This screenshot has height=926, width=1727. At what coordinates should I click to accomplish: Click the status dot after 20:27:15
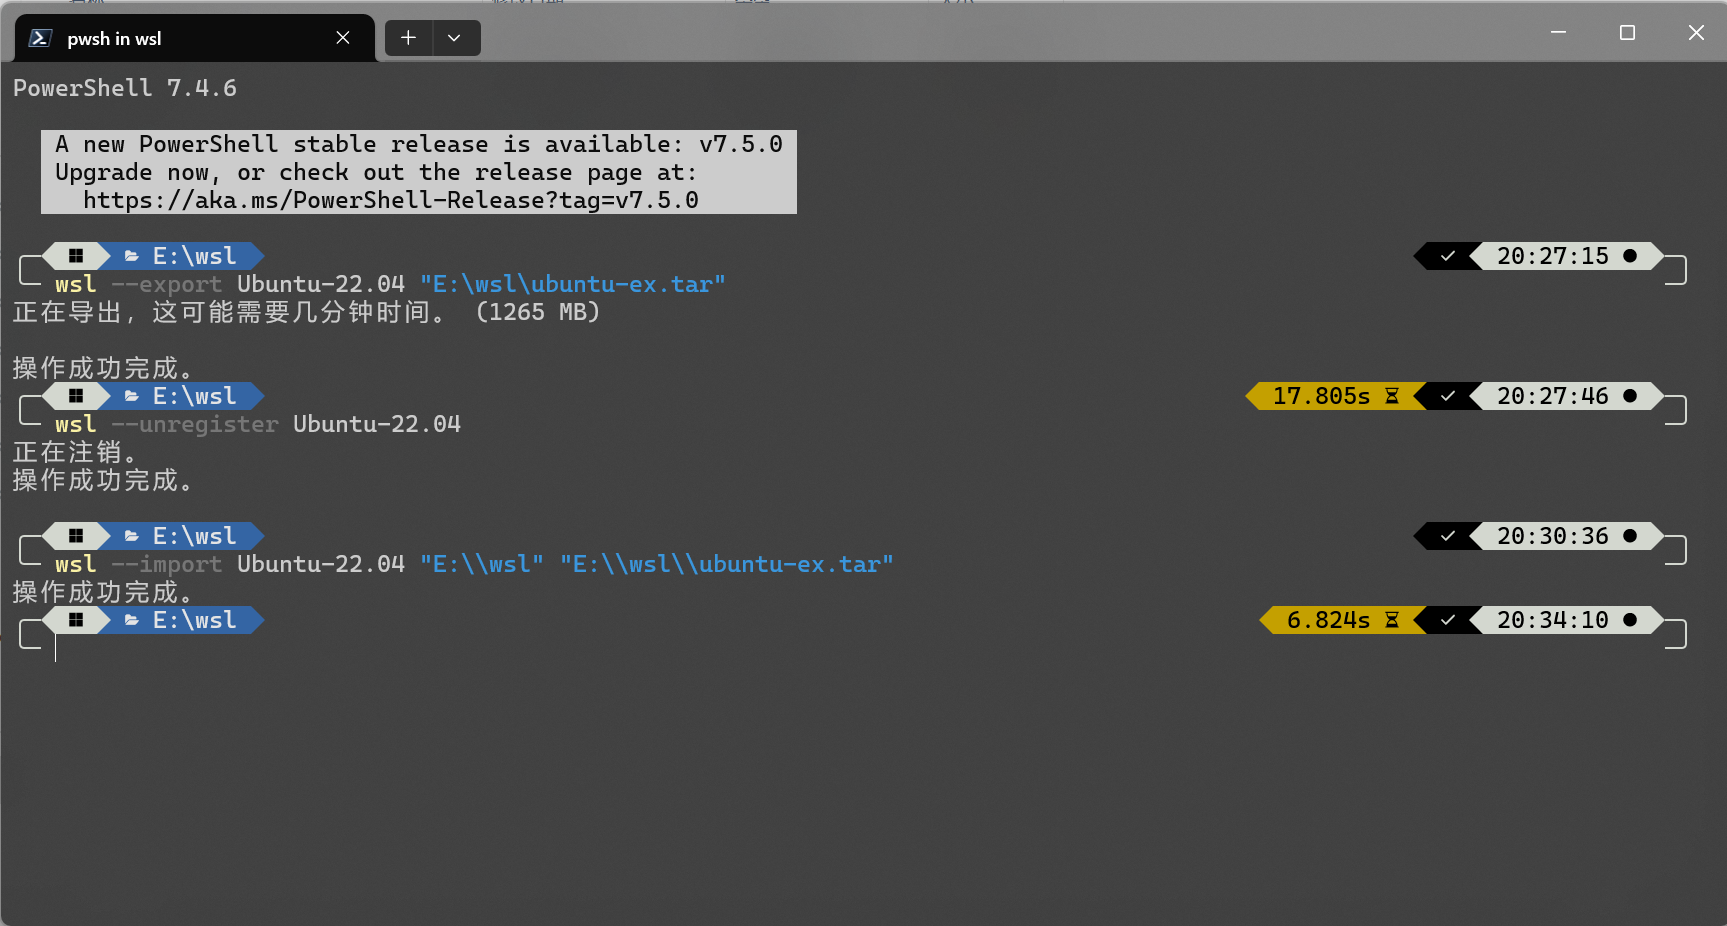coord(1630,256)
